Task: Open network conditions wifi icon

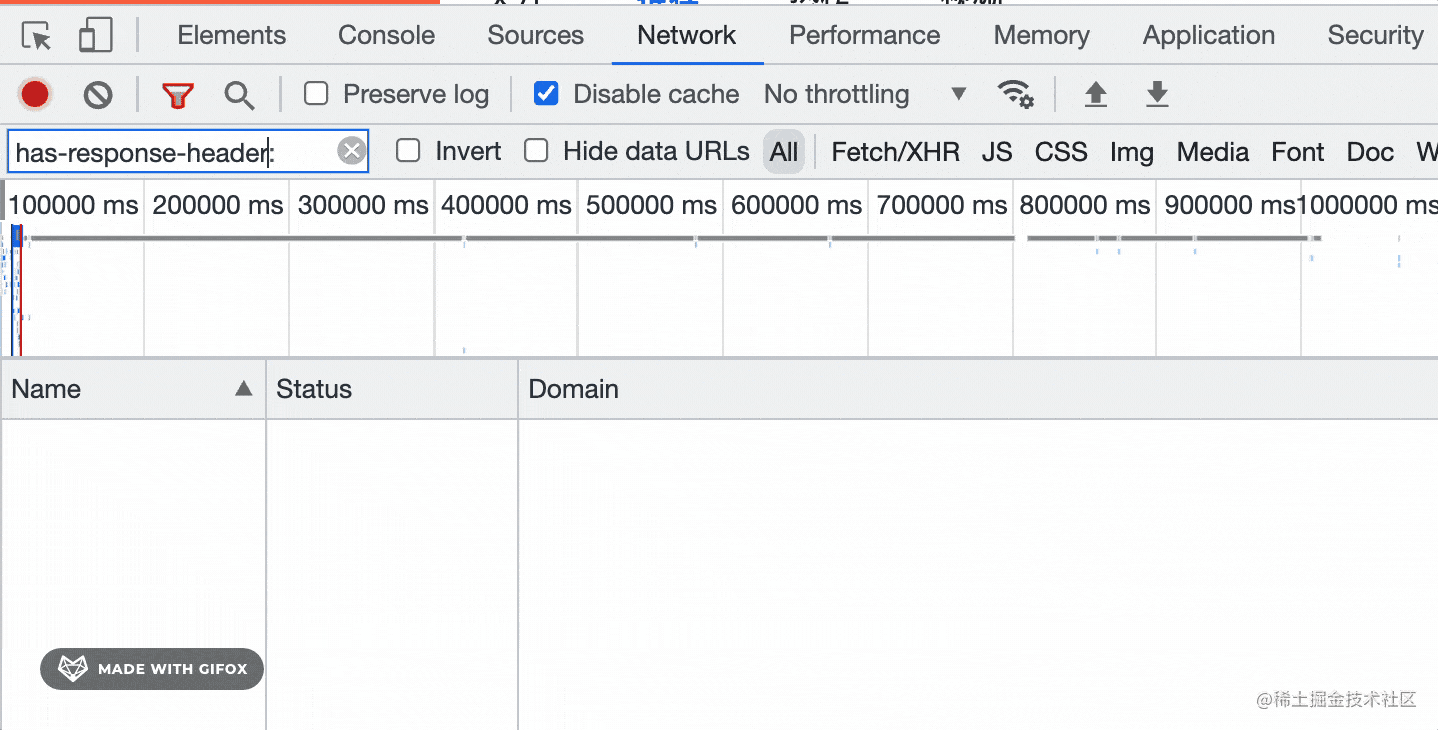Action: pos(1015,95)
